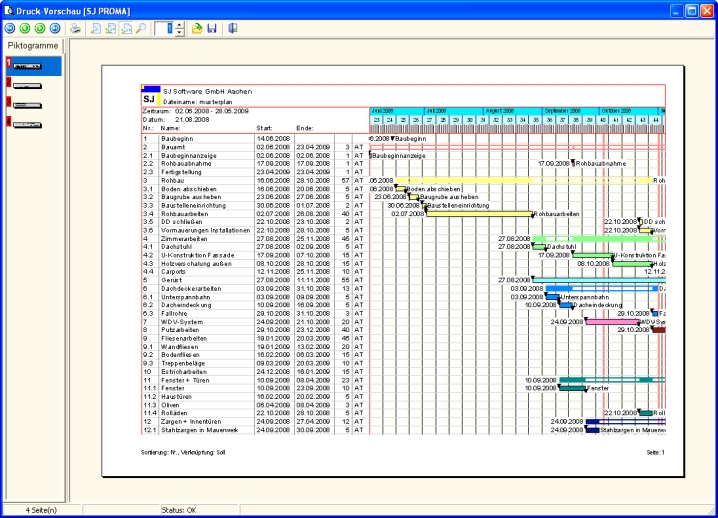Click the open folder icon
This screenshot has height=518, width=718.
tap(197, 29)
